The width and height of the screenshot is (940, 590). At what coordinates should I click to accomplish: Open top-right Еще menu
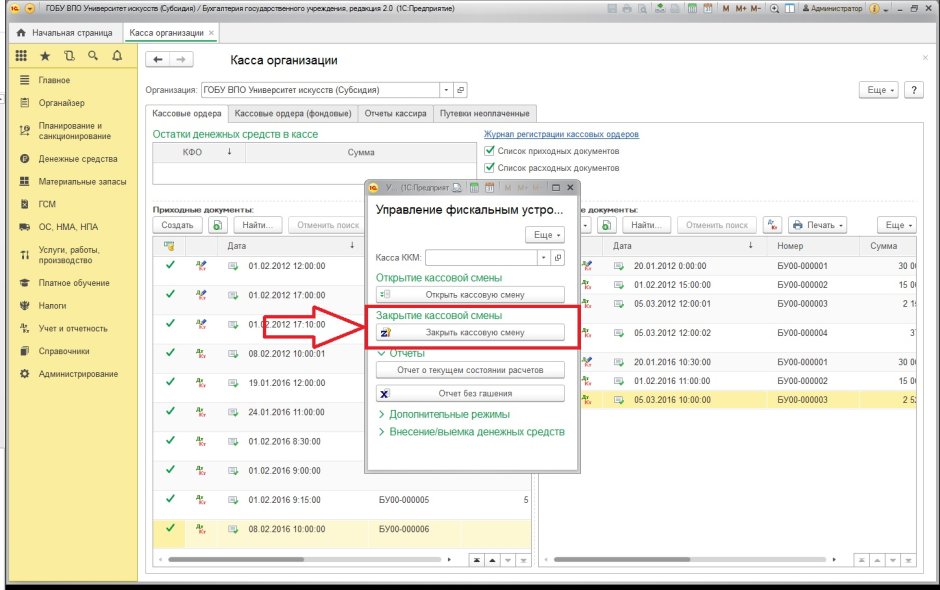click(x=880, y=90)
